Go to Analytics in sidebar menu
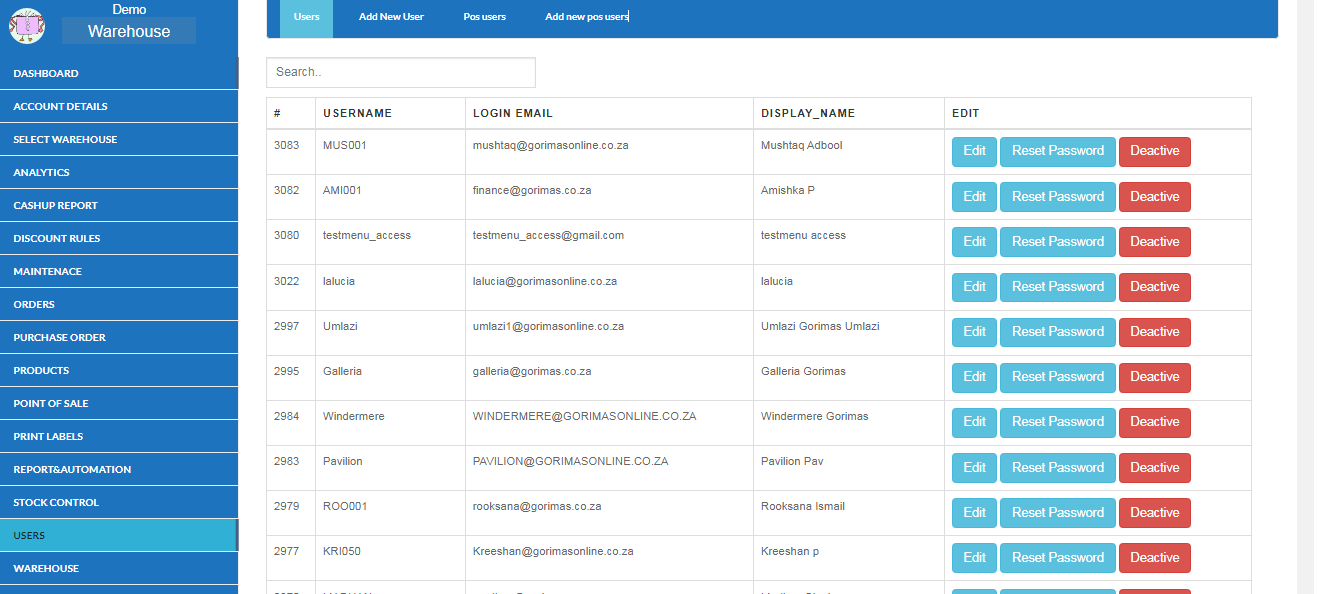The height and width of the screenshot is (594, 1322). tap(41, 172)
